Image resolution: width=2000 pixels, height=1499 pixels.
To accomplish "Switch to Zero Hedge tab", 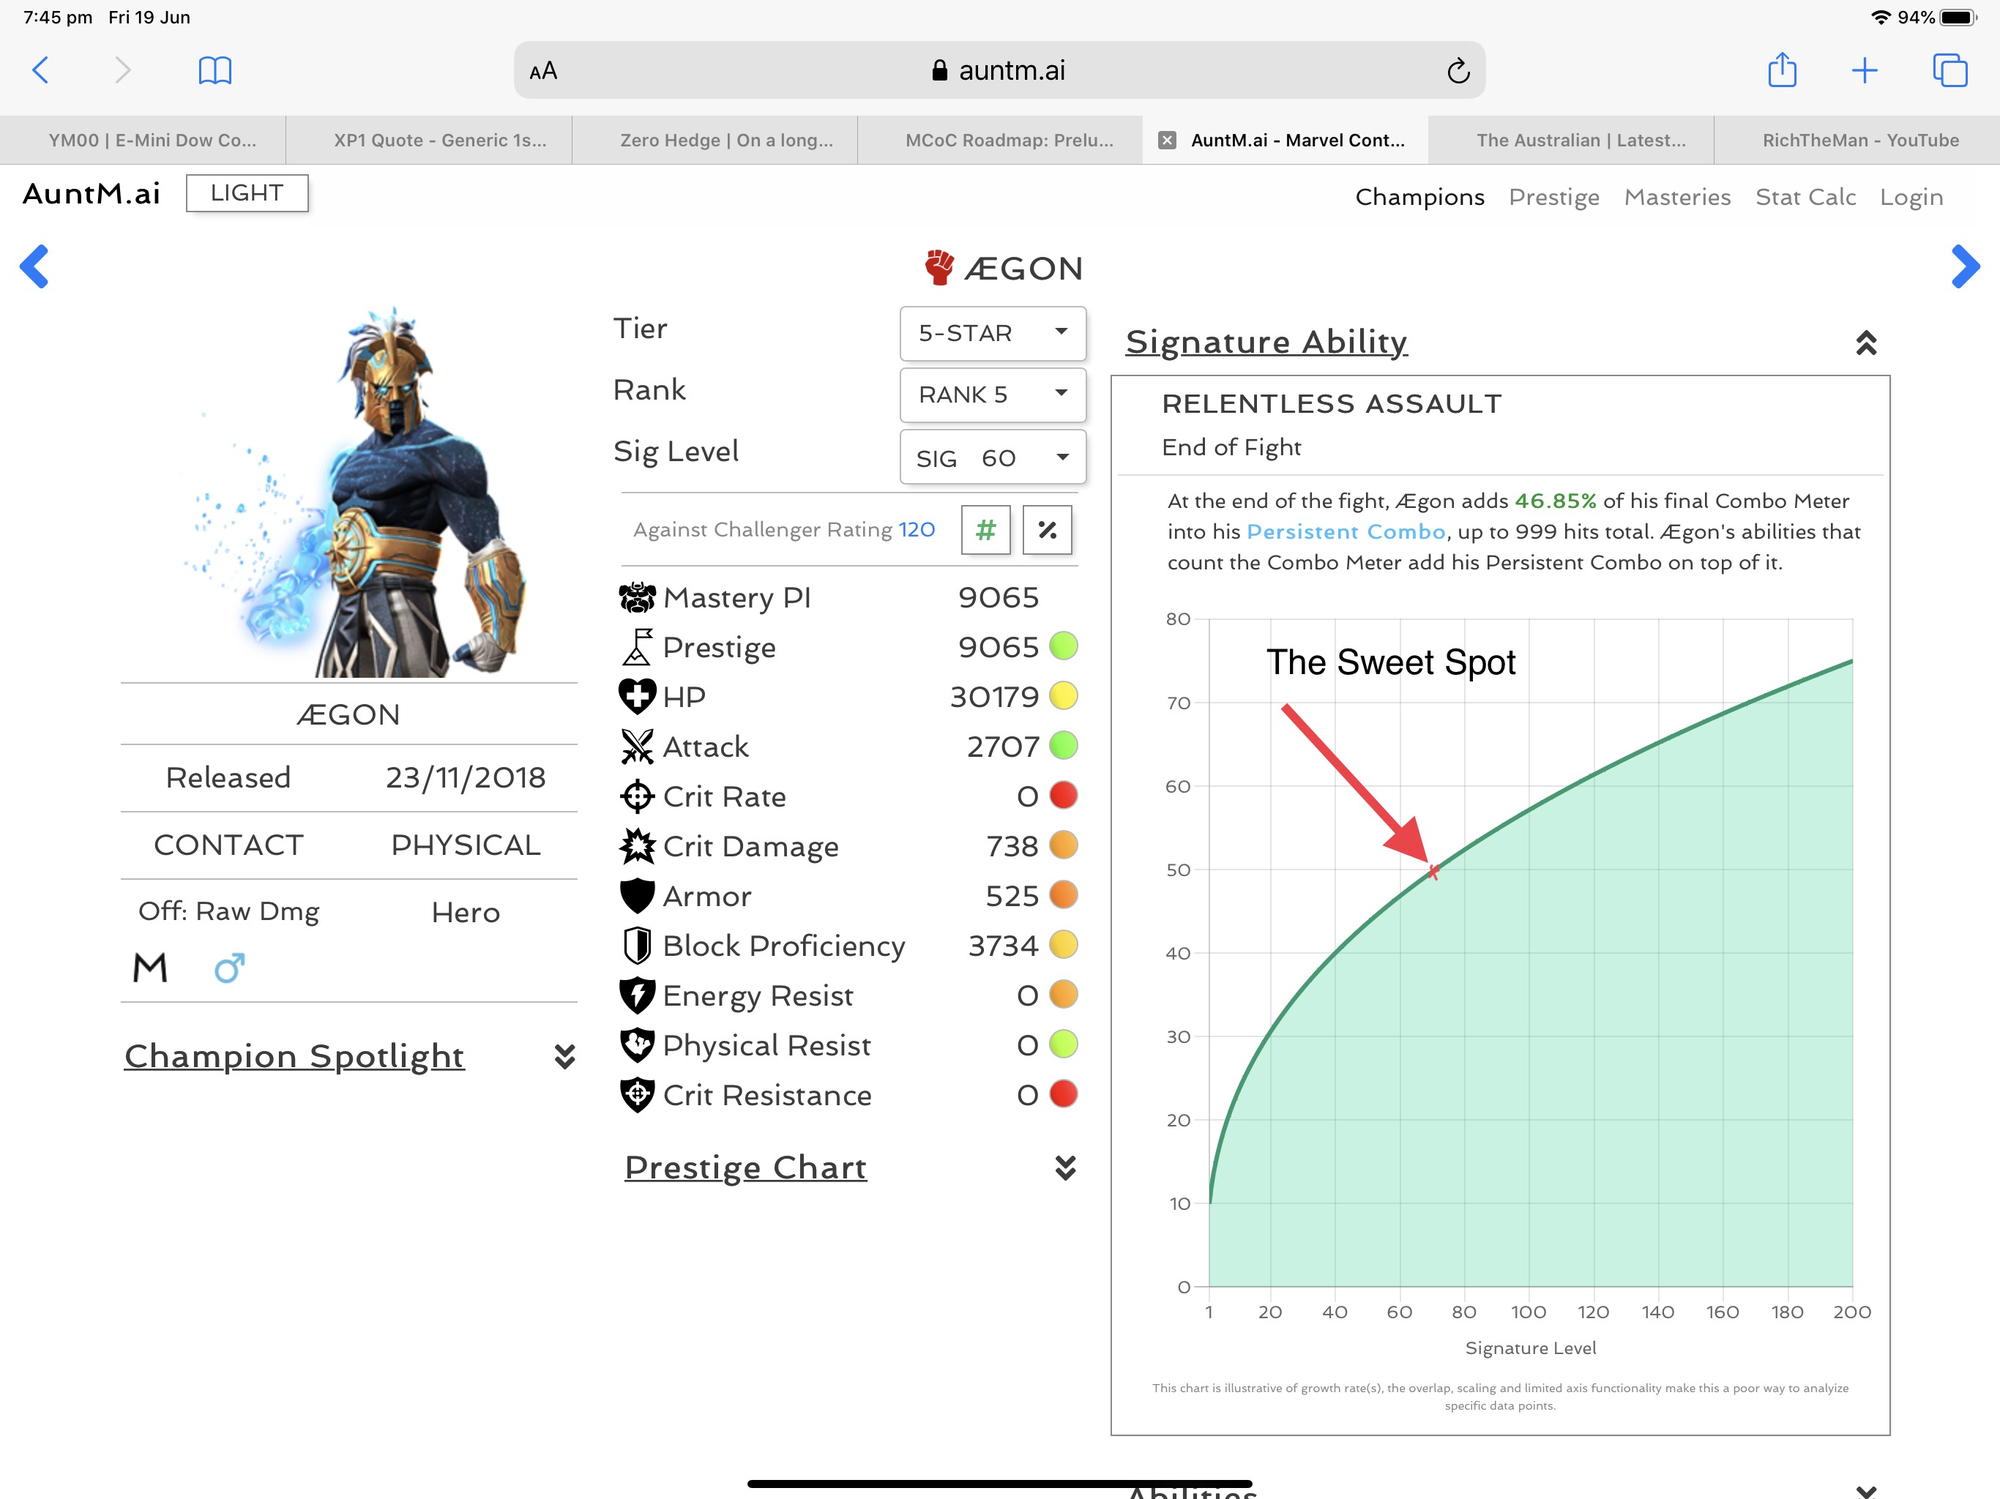I will tap(715, 140).
